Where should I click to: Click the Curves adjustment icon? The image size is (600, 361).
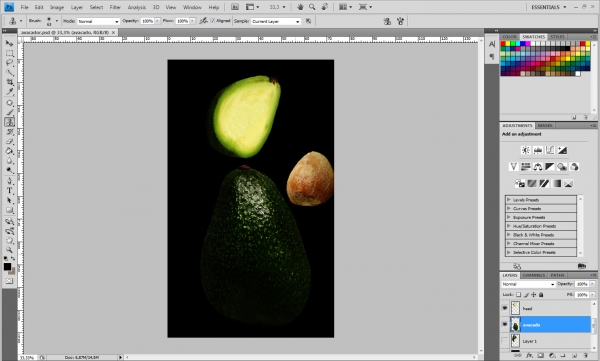[x=550, y=150]
